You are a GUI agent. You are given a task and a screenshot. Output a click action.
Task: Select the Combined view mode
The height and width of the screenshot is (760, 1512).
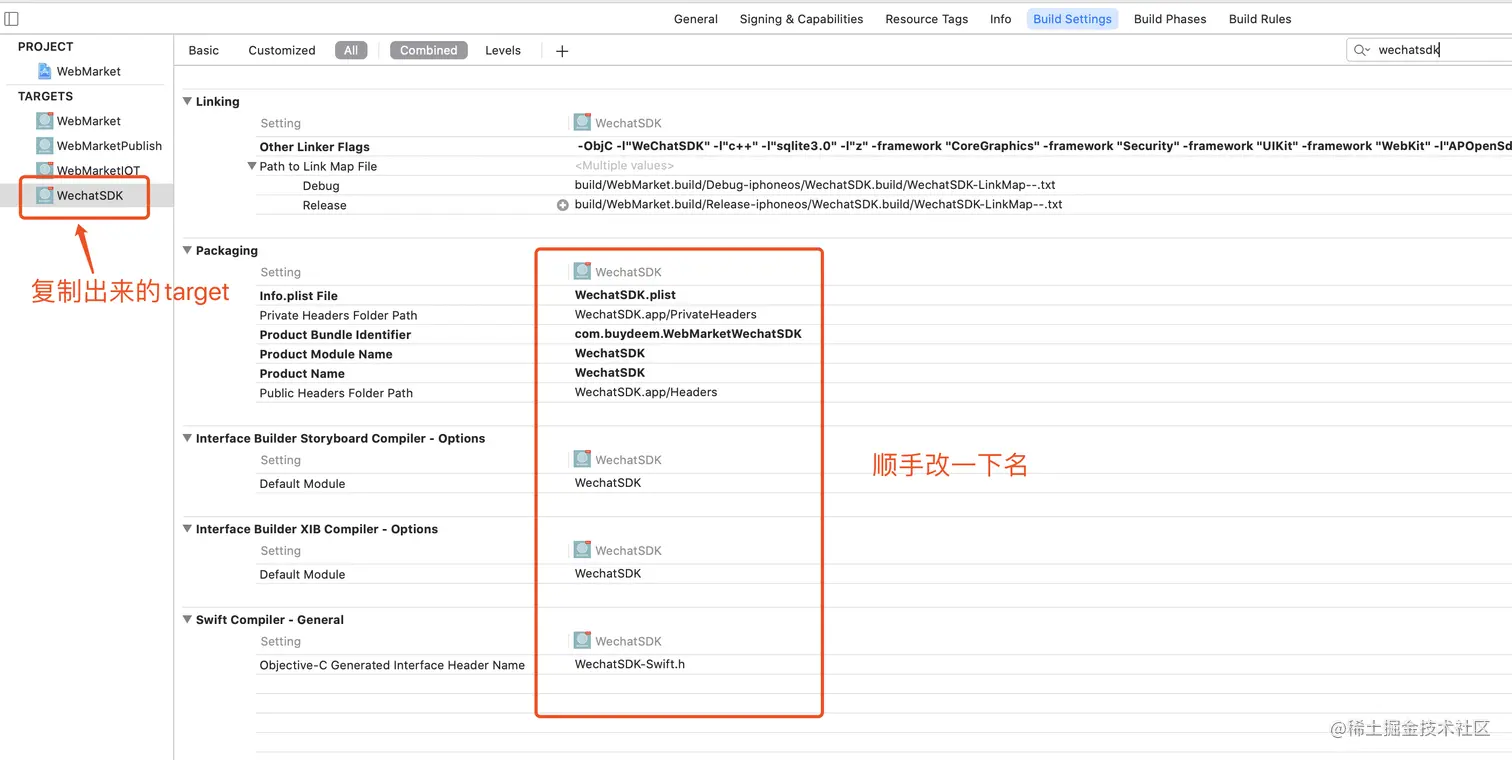(429, 50)
